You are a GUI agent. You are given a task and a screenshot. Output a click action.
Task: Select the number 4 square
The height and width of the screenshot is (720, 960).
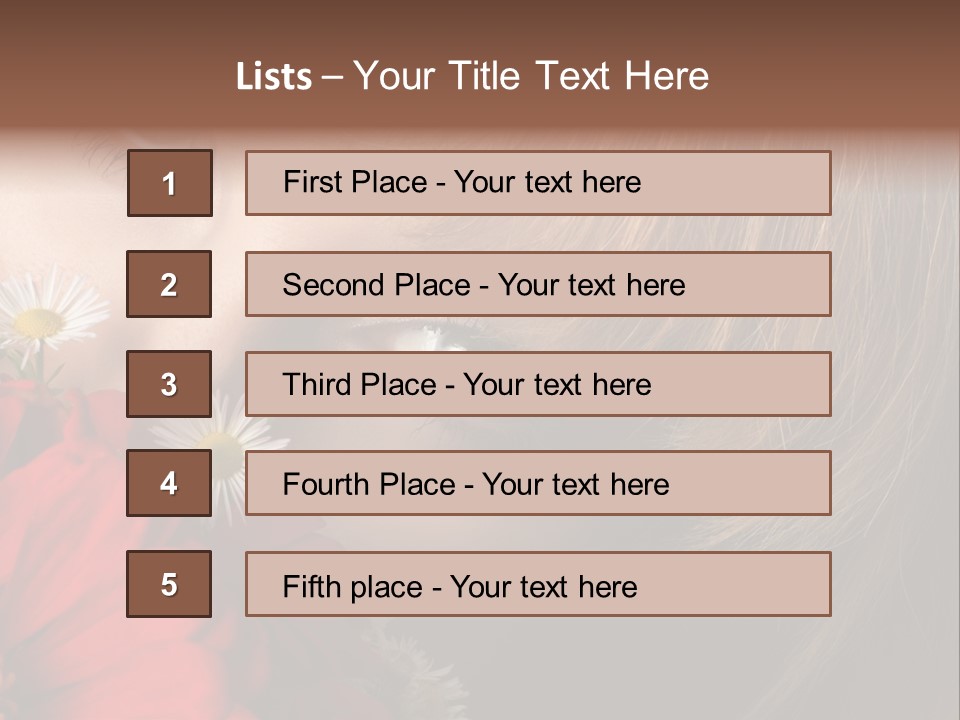click(x=169, y=483)
